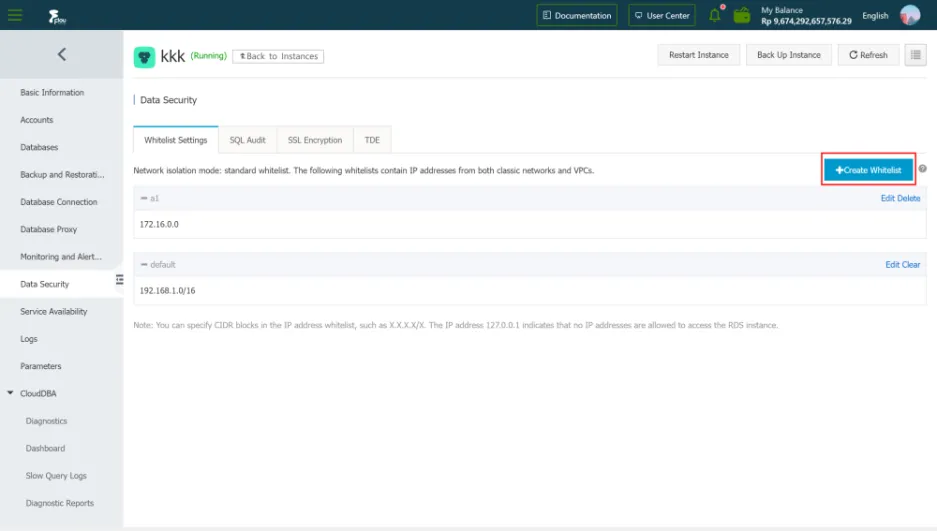
Task: Open Slow Query Logs under CloudDBA
Action: pyautogui.click(x=56, y=476)
